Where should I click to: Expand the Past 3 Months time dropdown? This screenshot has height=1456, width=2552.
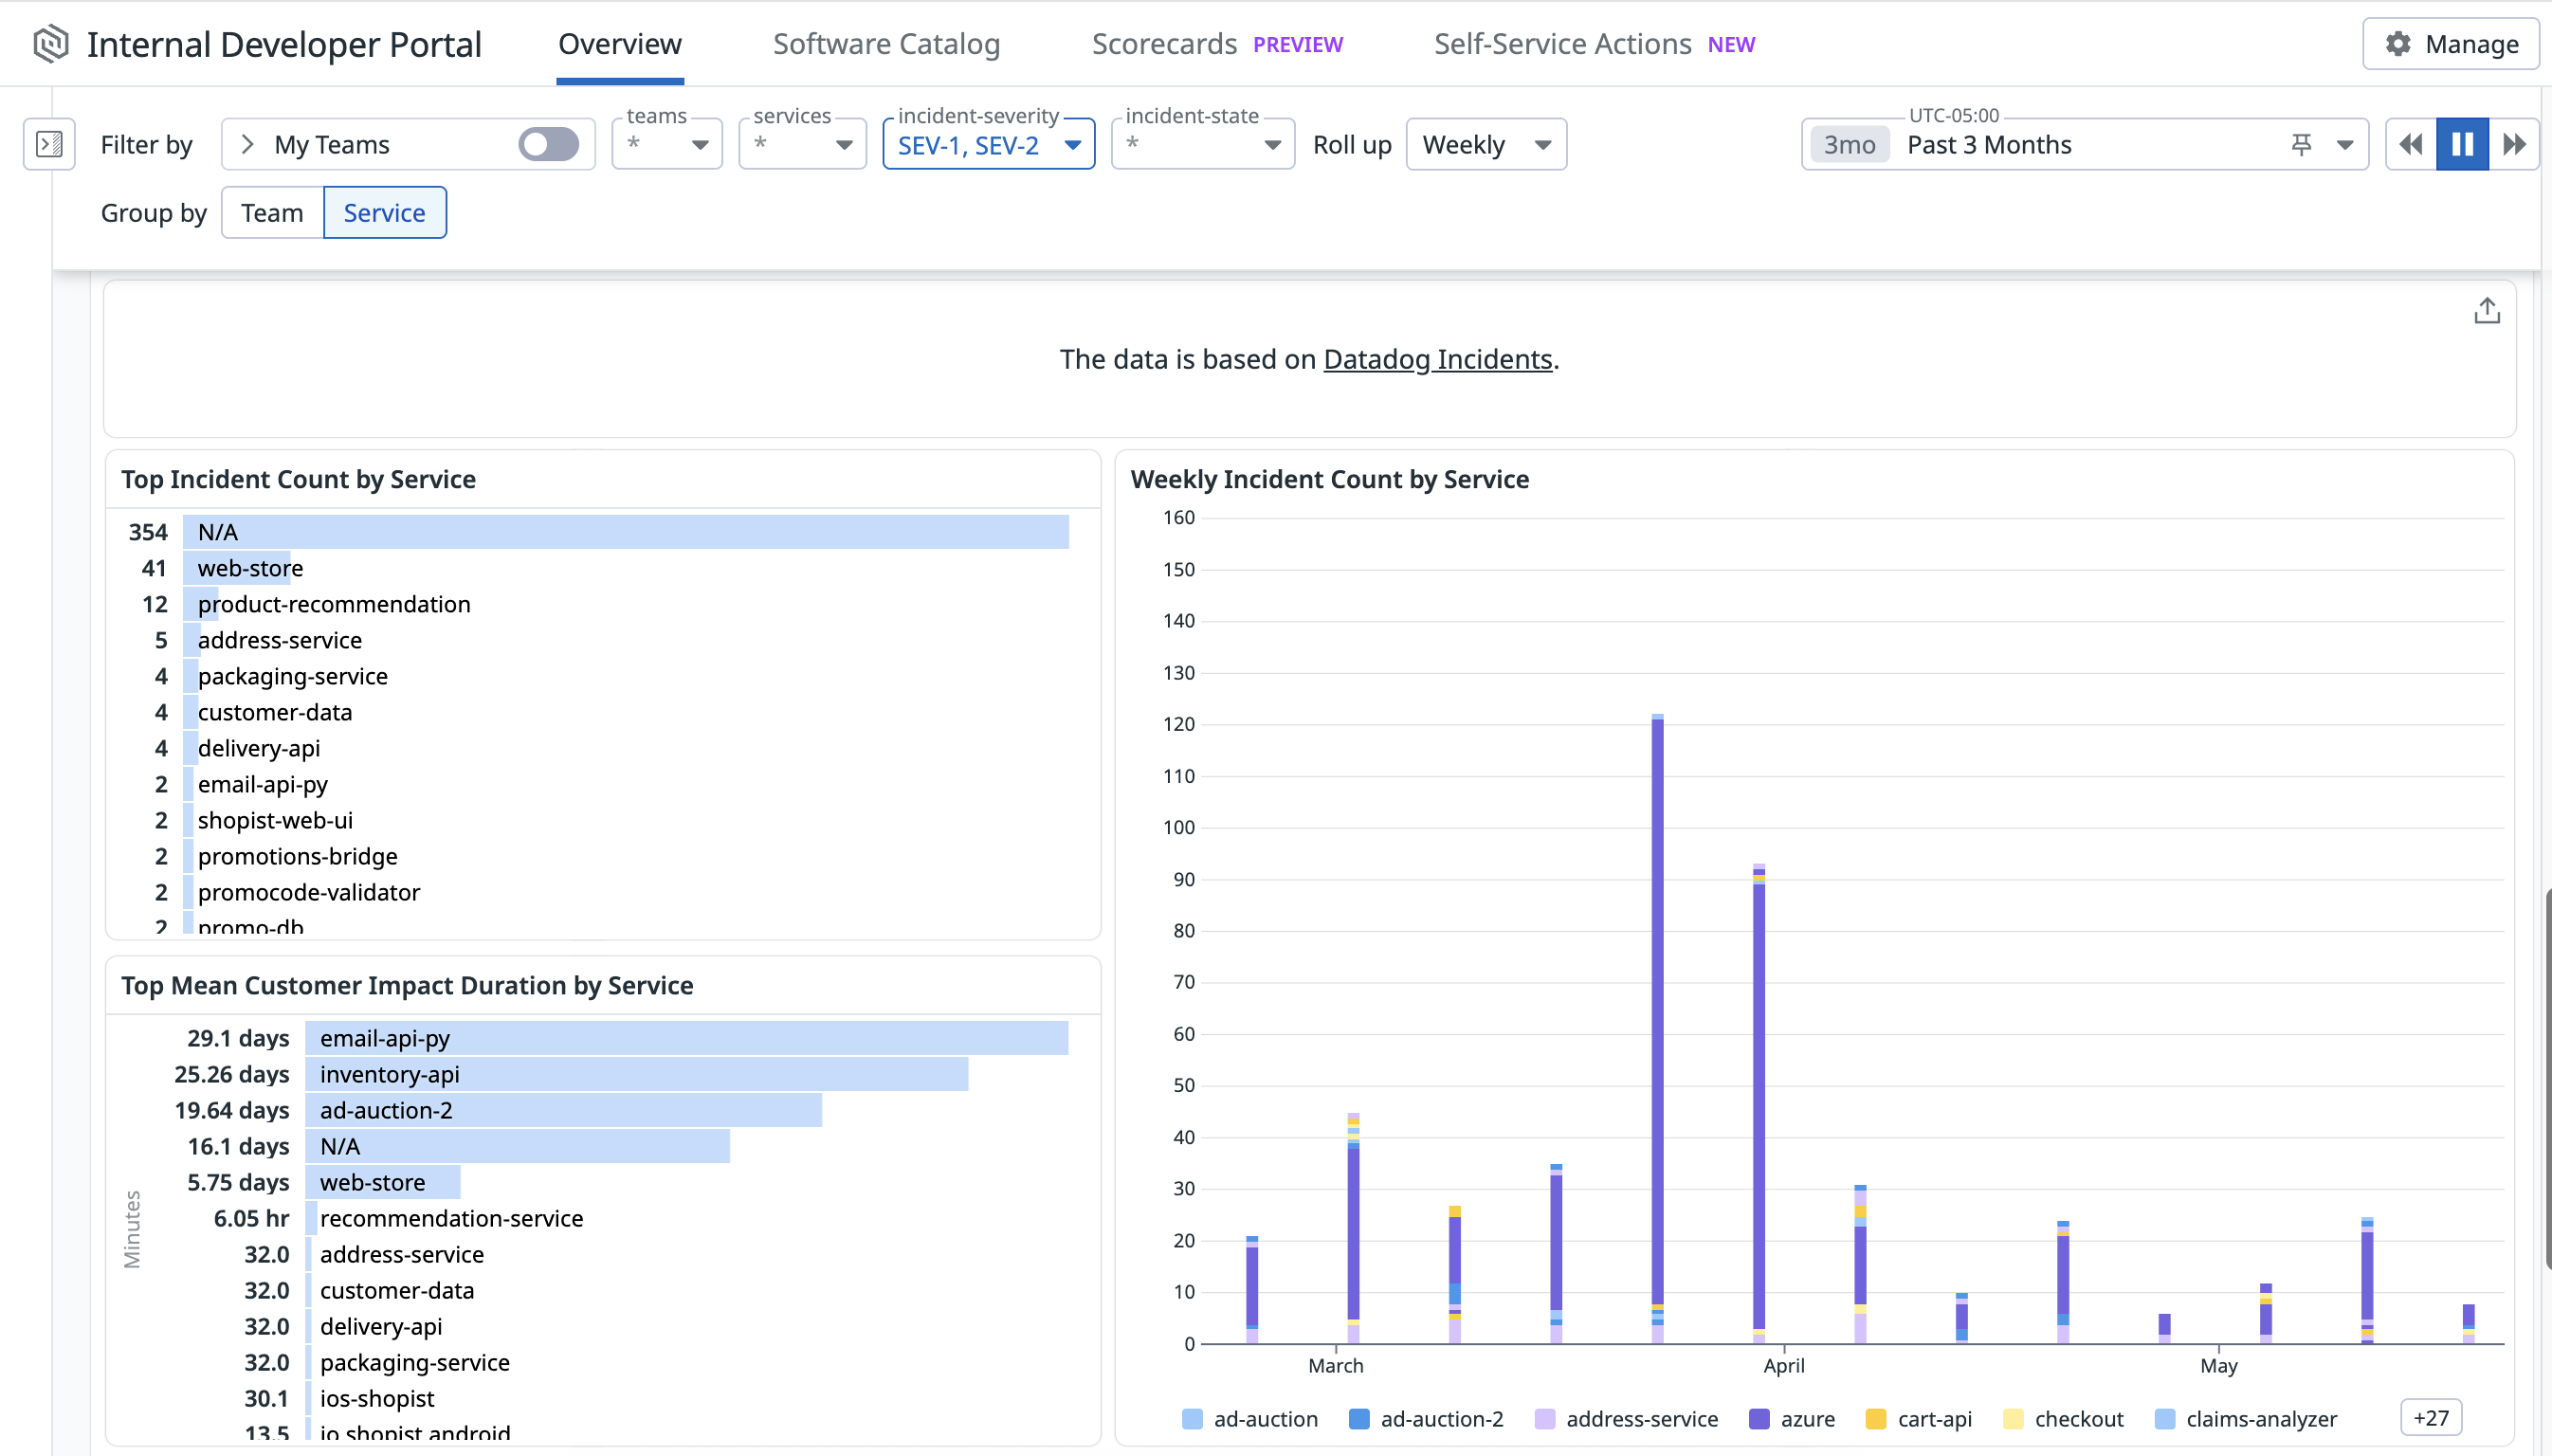click(2344, 145)
